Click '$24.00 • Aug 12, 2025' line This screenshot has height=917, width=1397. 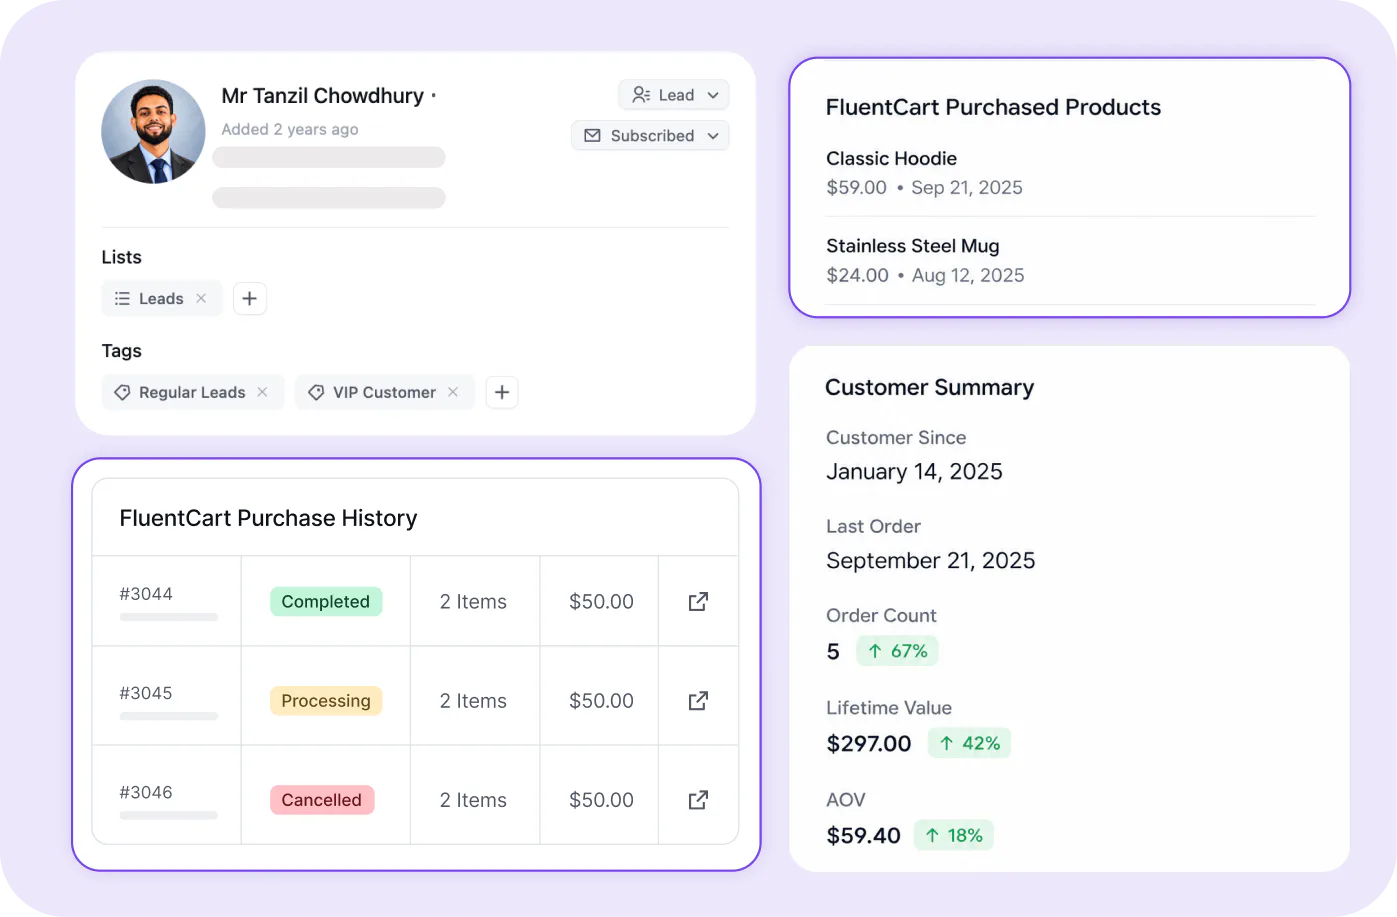click(x=925, y=276)
